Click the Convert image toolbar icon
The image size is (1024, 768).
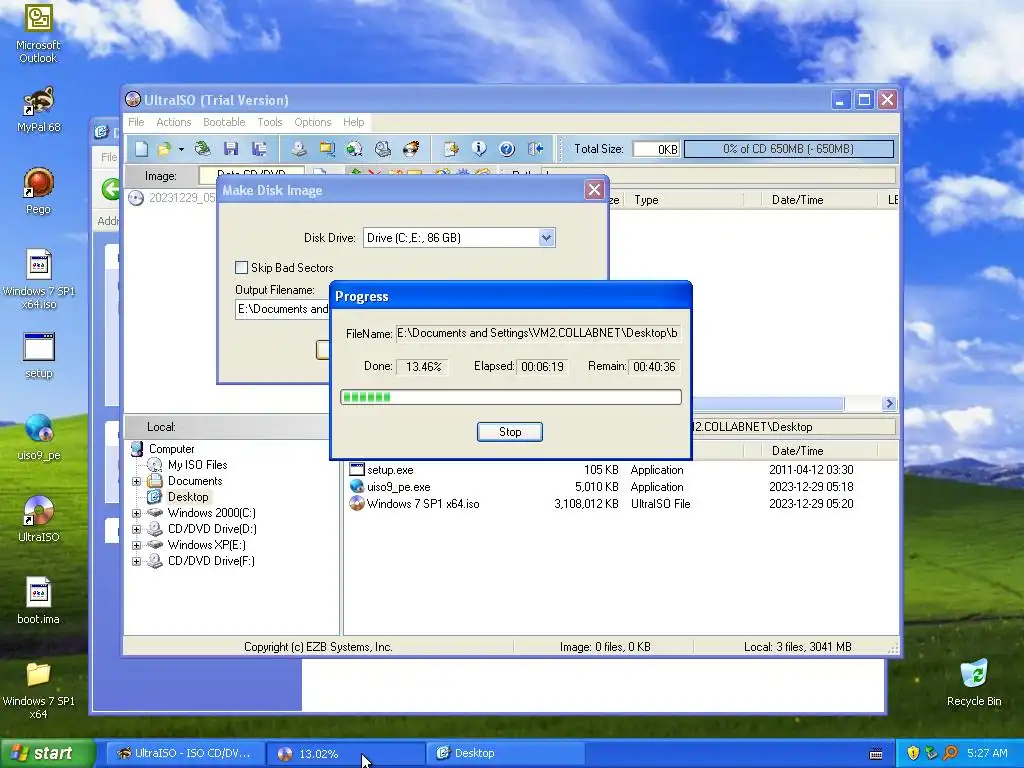(x=355, y=149)
